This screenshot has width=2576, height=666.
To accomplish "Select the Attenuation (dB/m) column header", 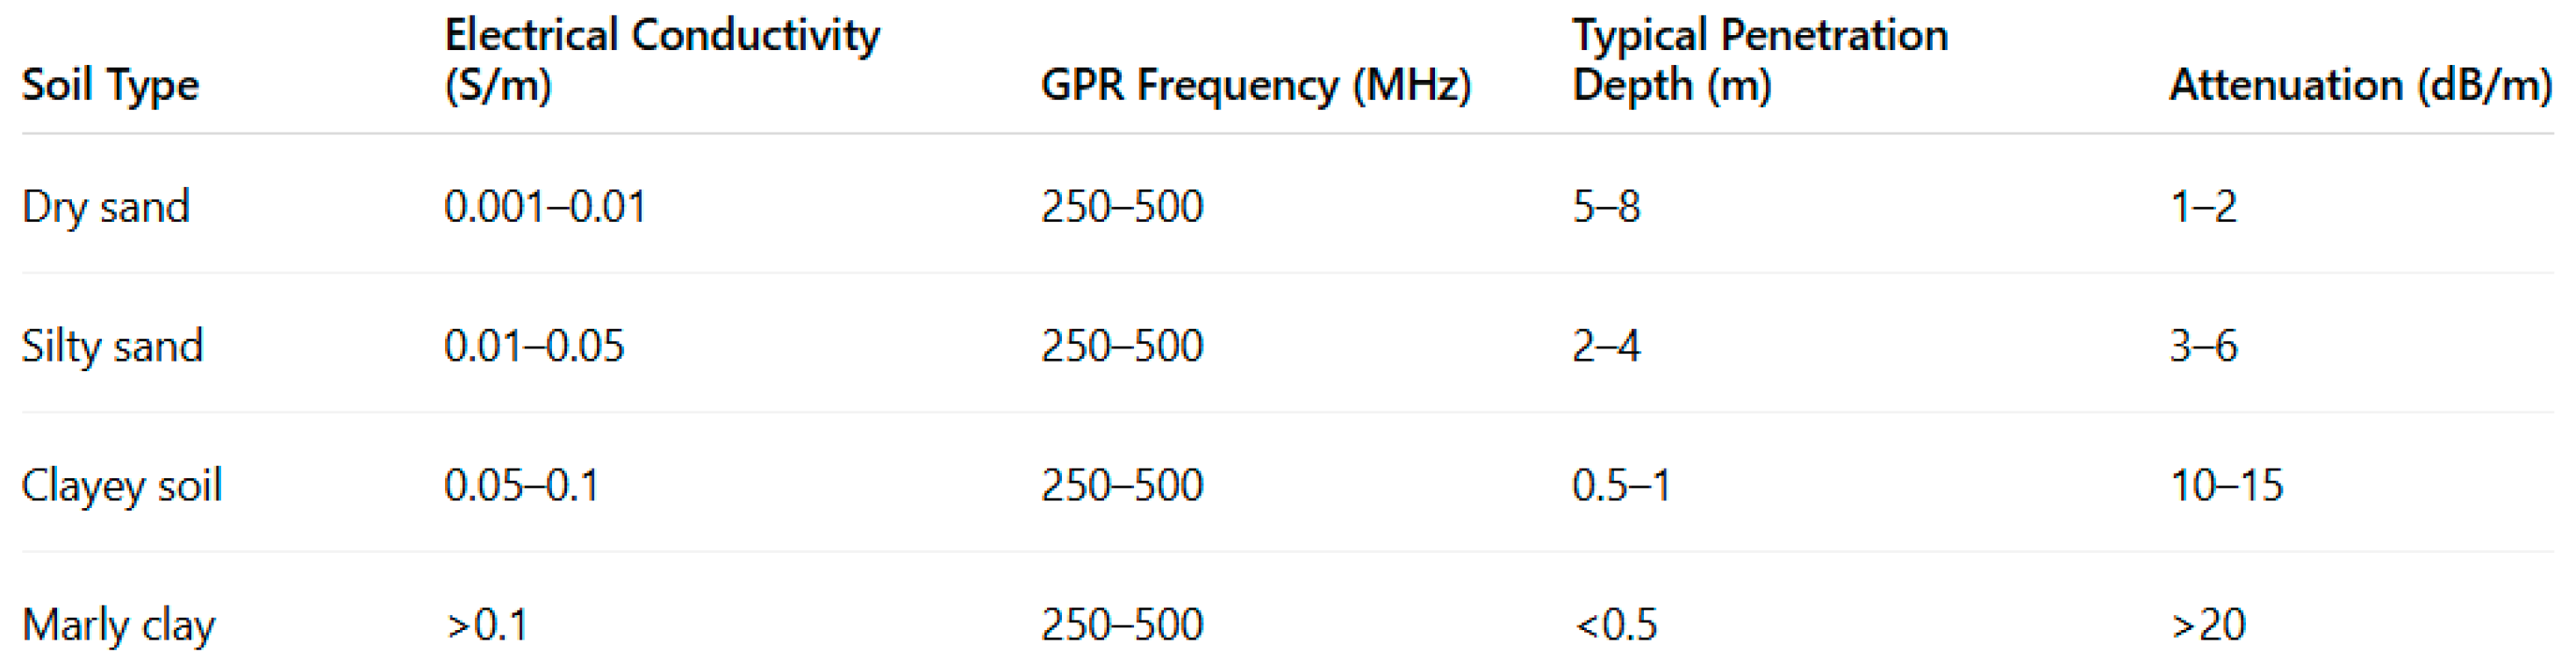I will [2359, 86].
